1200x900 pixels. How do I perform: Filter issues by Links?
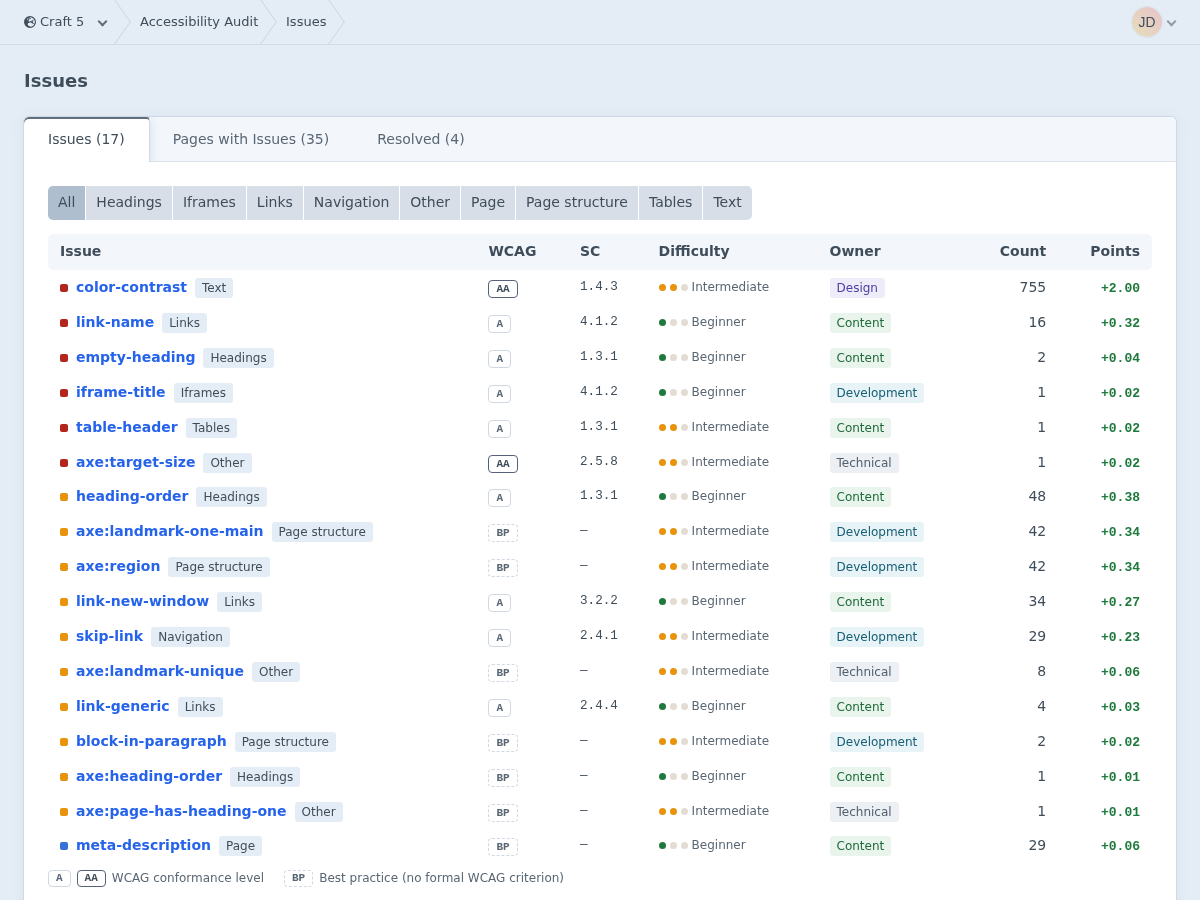275,203
